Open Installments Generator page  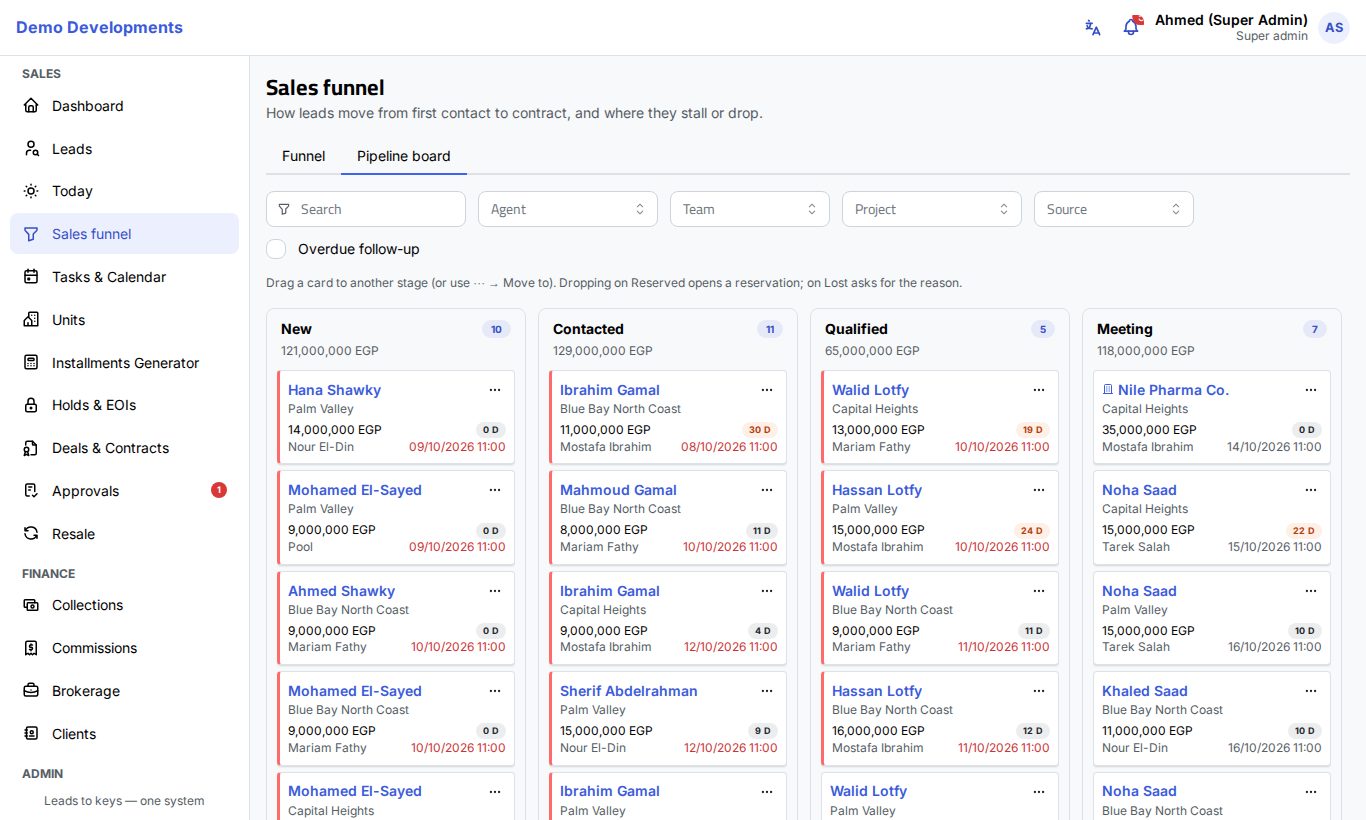[124, 363]
